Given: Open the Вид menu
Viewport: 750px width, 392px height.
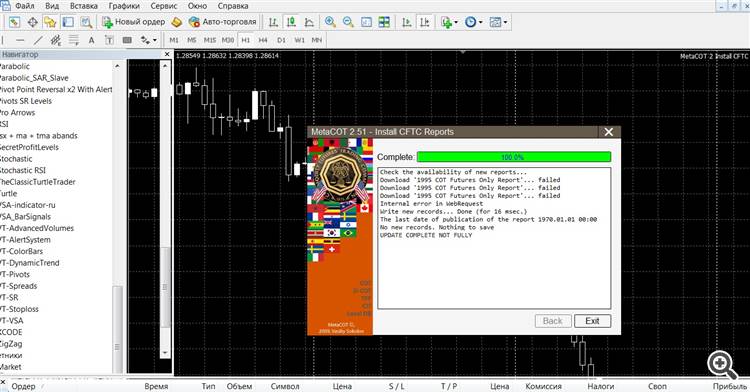Looking at the screenshot, I should (52, 6).
